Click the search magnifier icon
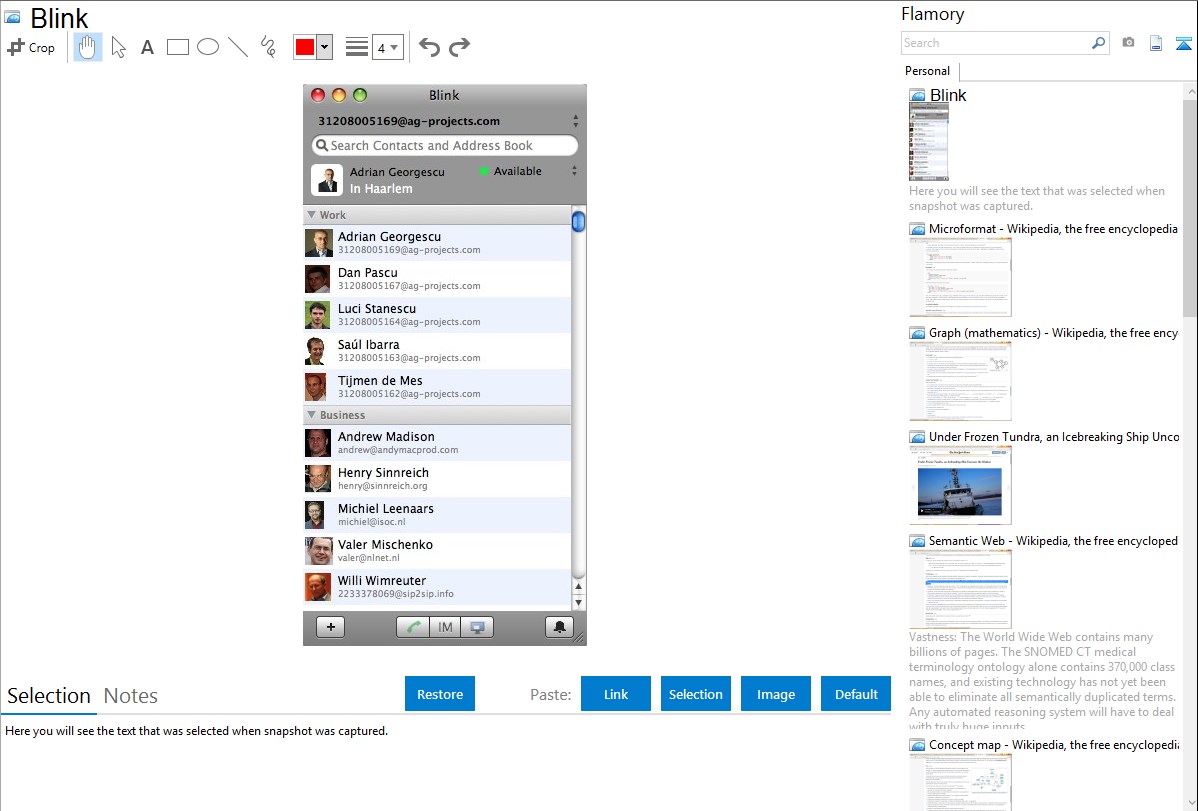Screen dimensions: 1198x811 1098,43
